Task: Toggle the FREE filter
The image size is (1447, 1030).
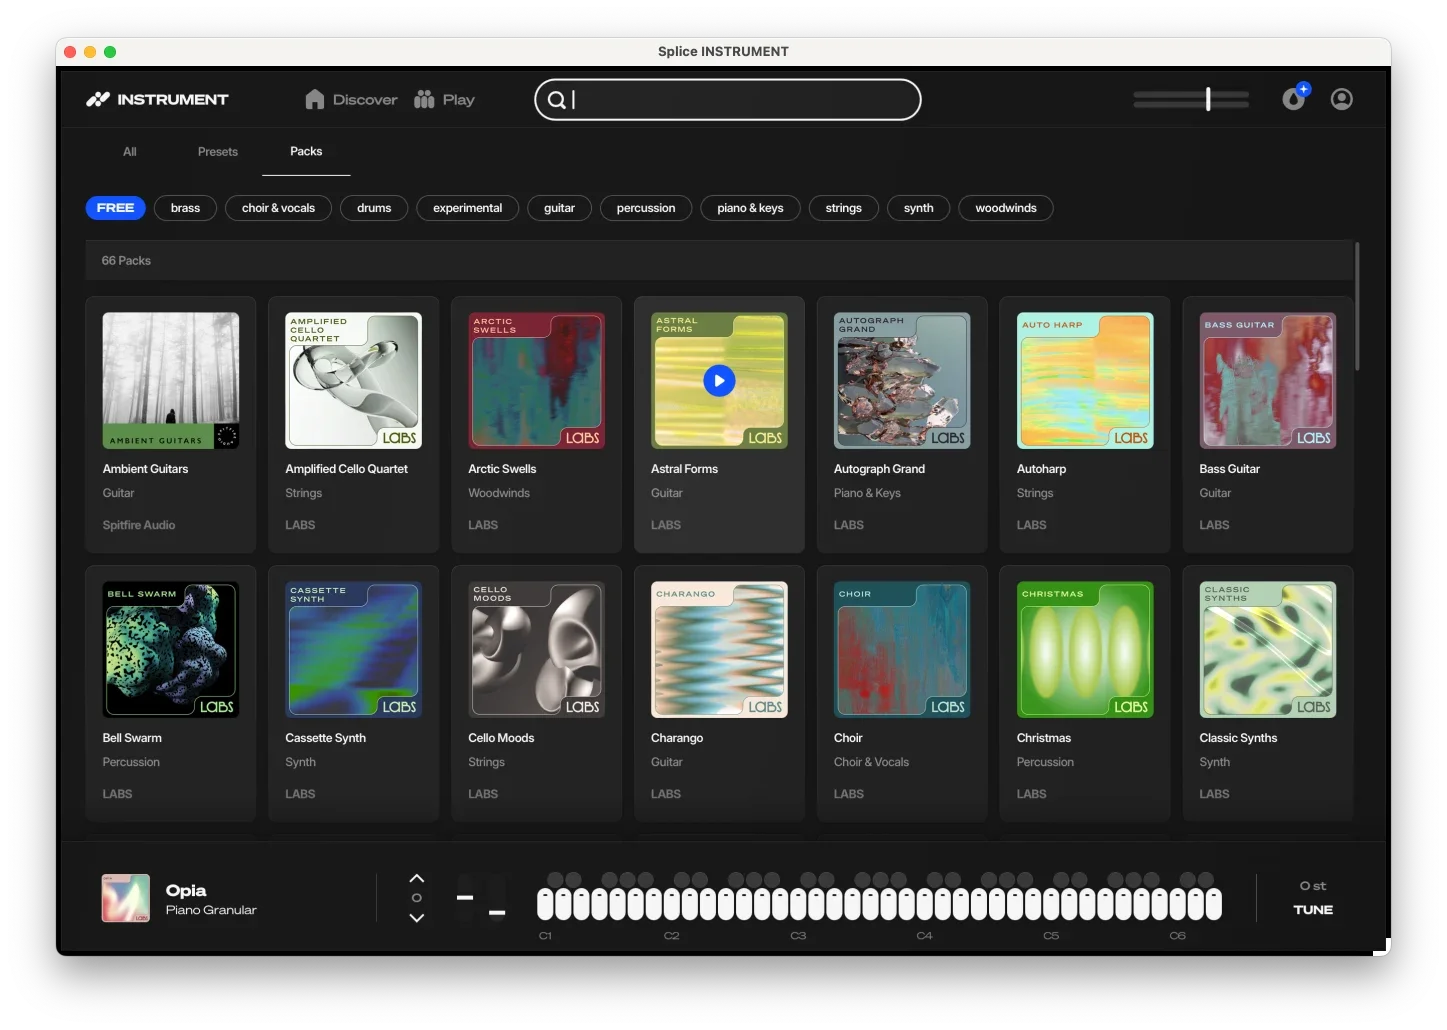Action: click(116, 208)
